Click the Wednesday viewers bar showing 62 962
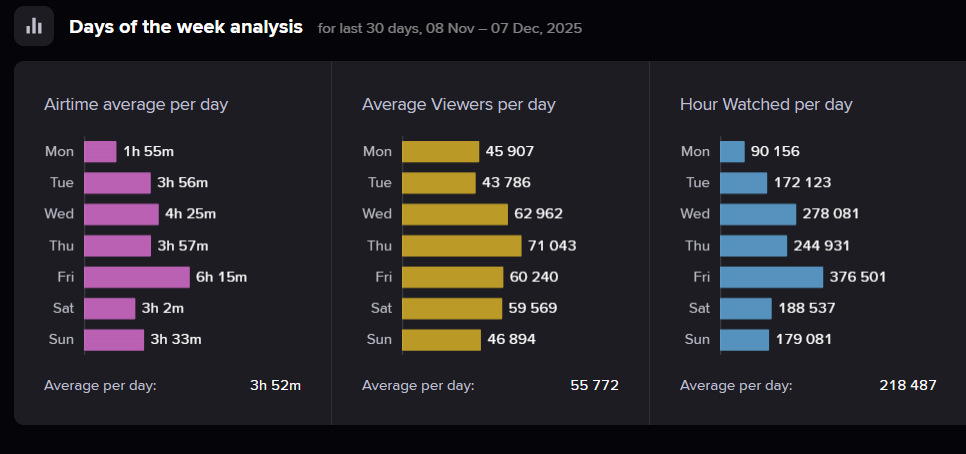This screenshot has height=454, width=966. pos(455,214)
